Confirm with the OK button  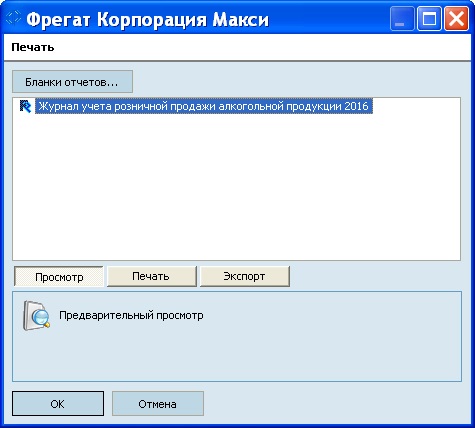pyautogui.click(x=58, y=404)
